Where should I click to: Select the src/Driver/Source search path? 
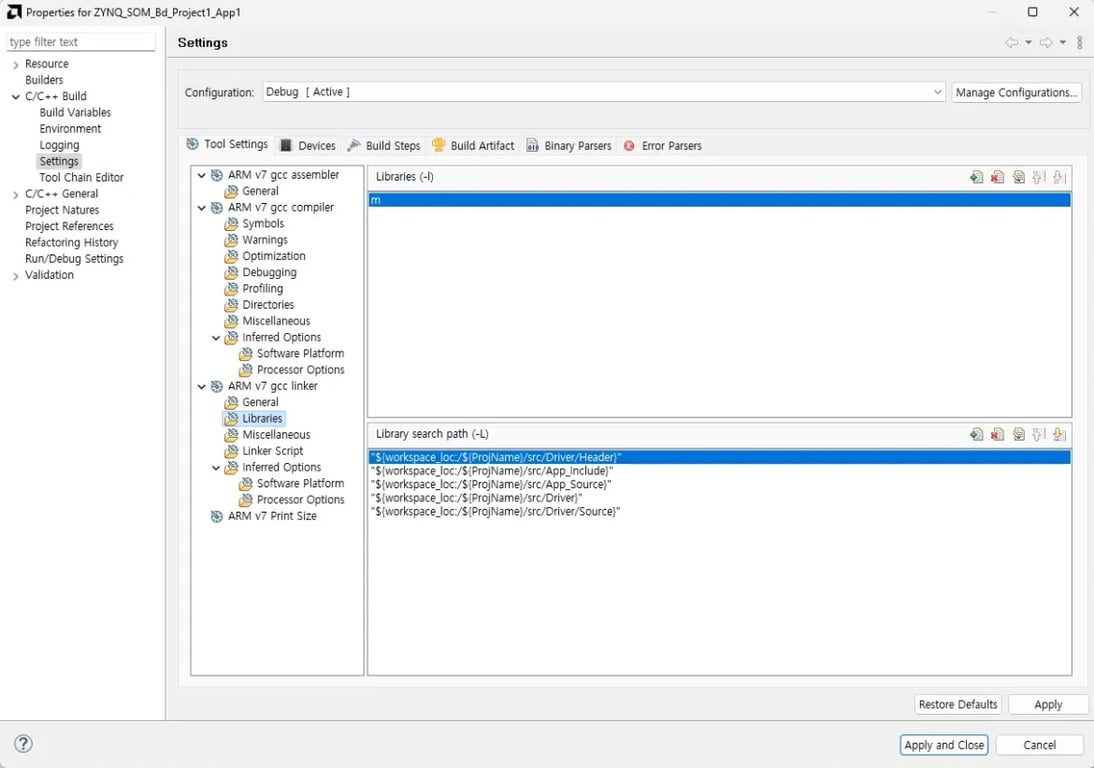[719, 511]
